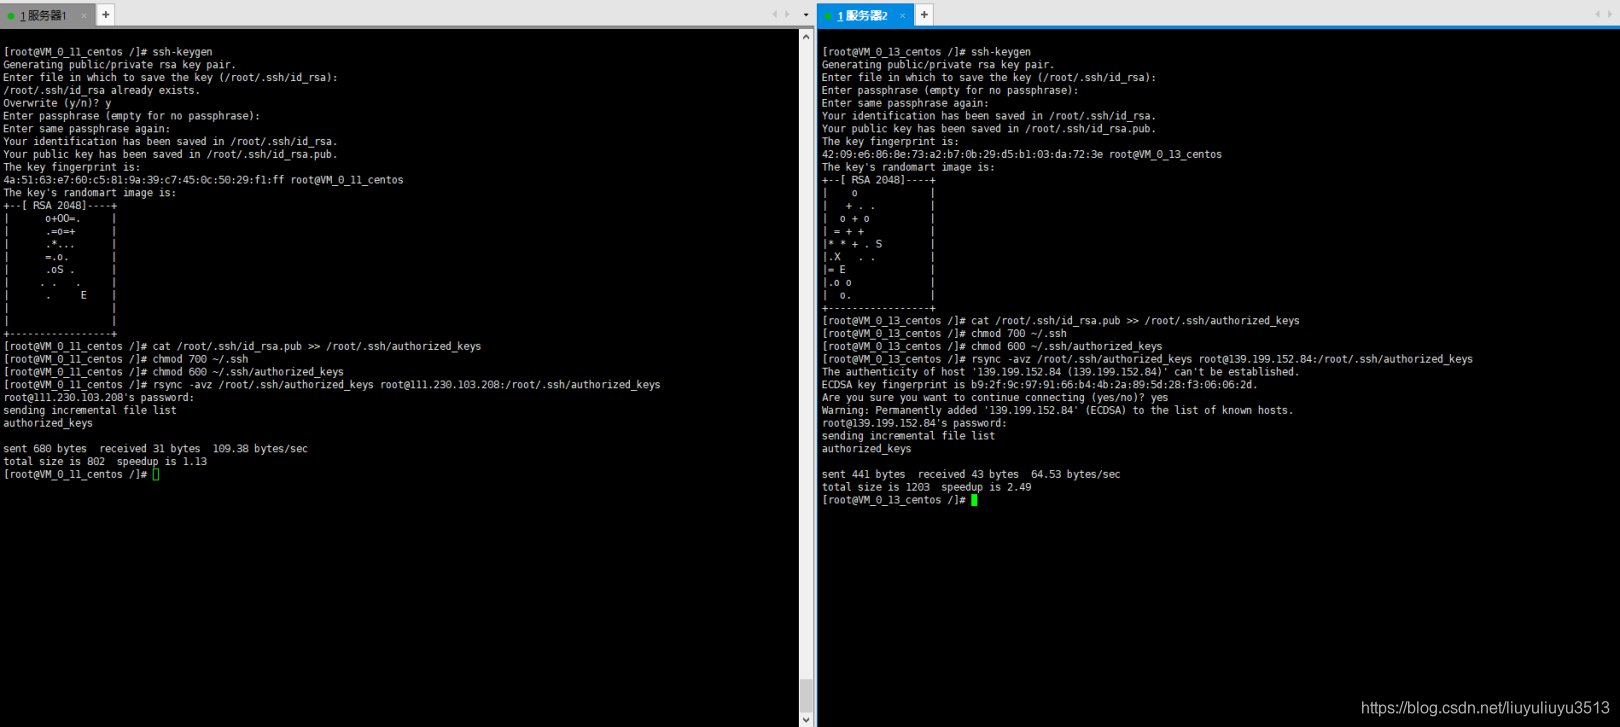Go to previous tab in left pane
This screenshot has height=727, width=1620.
point(775,15)
